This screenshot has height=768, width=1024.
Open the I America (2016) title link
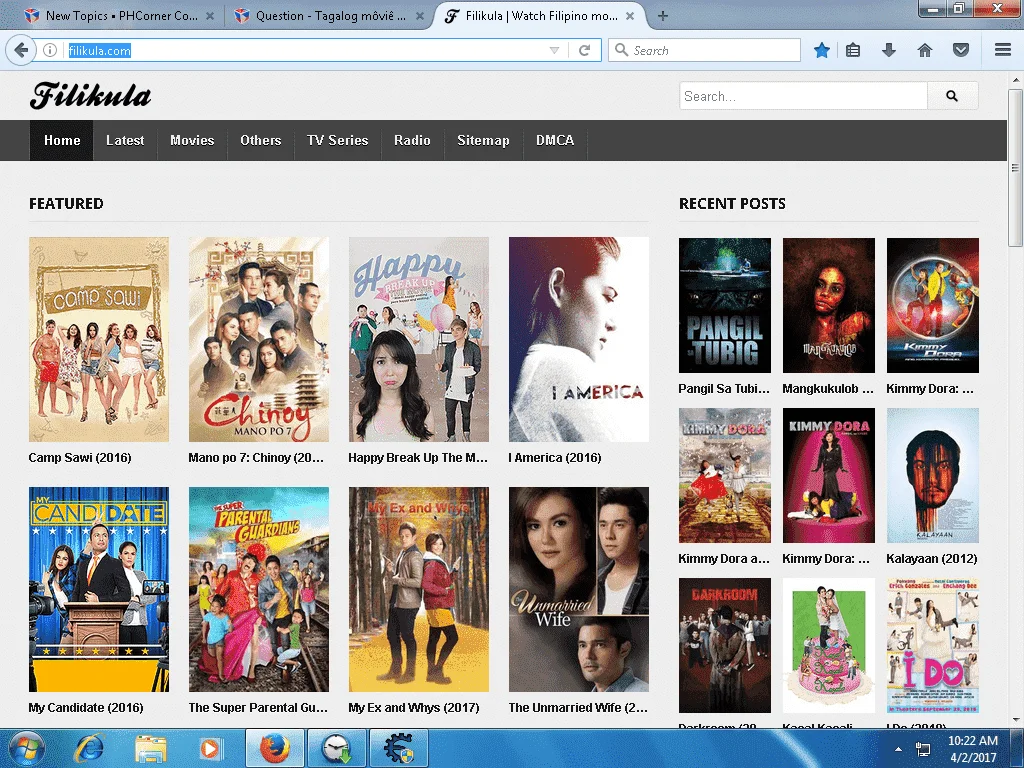point(554,458)
